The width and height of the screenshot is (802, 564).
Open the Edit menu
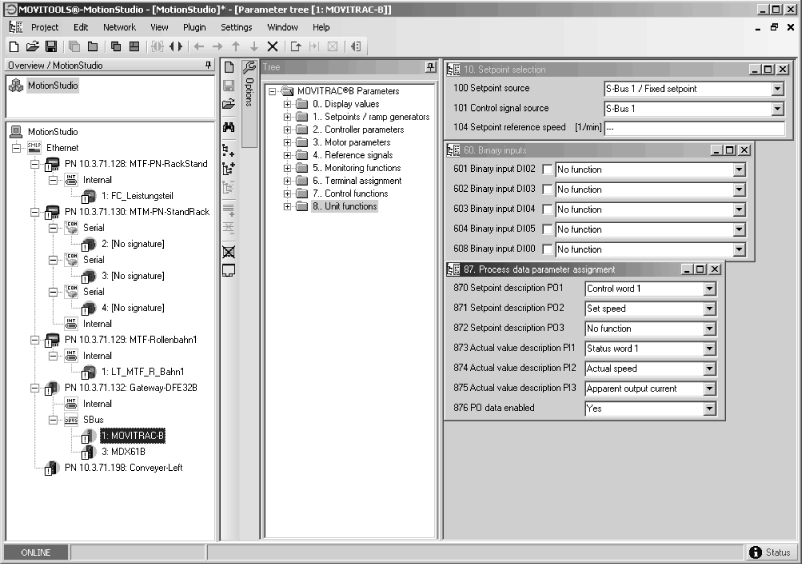80,27
